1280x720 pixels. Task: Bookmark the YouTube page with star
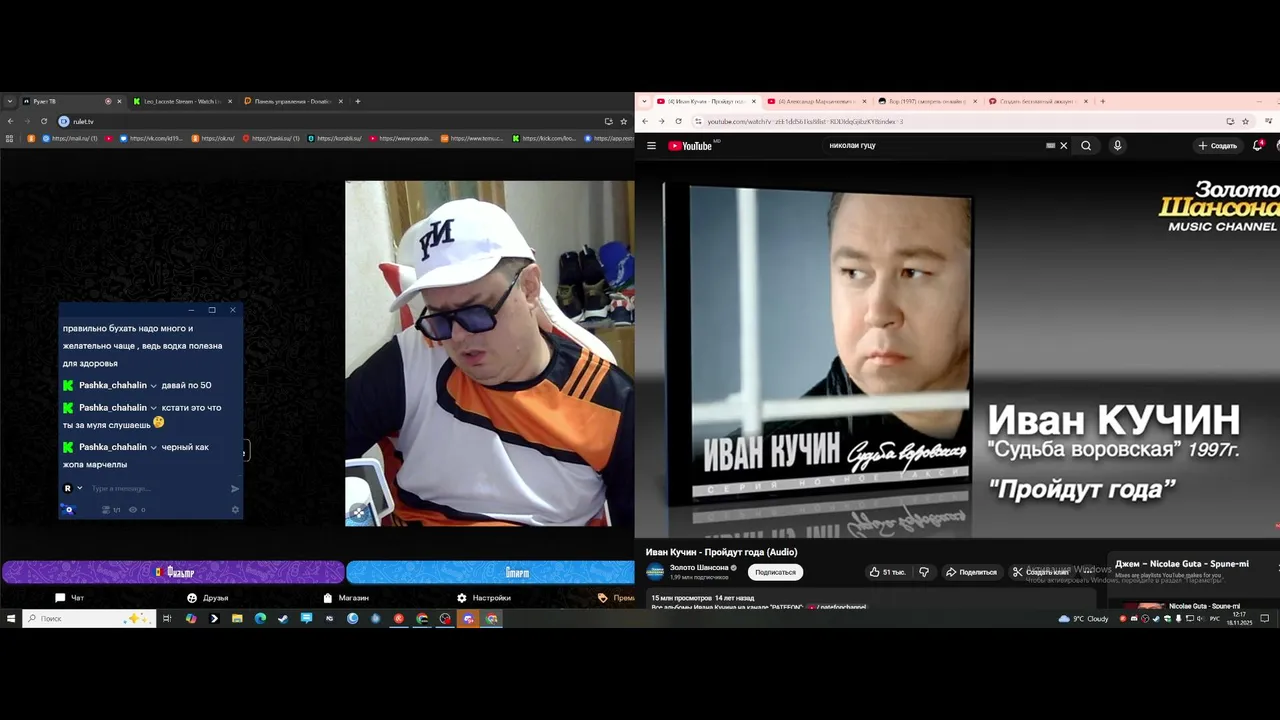point(1245,121)
